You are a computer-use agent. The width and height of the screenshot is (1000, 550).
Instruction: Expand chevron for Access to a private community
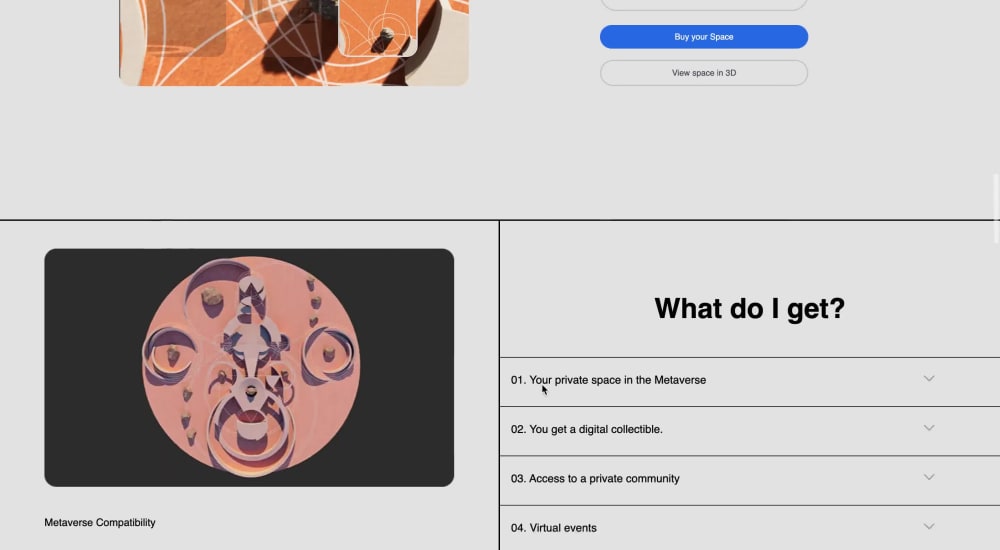pyautogui.click(x=929, y=477)
